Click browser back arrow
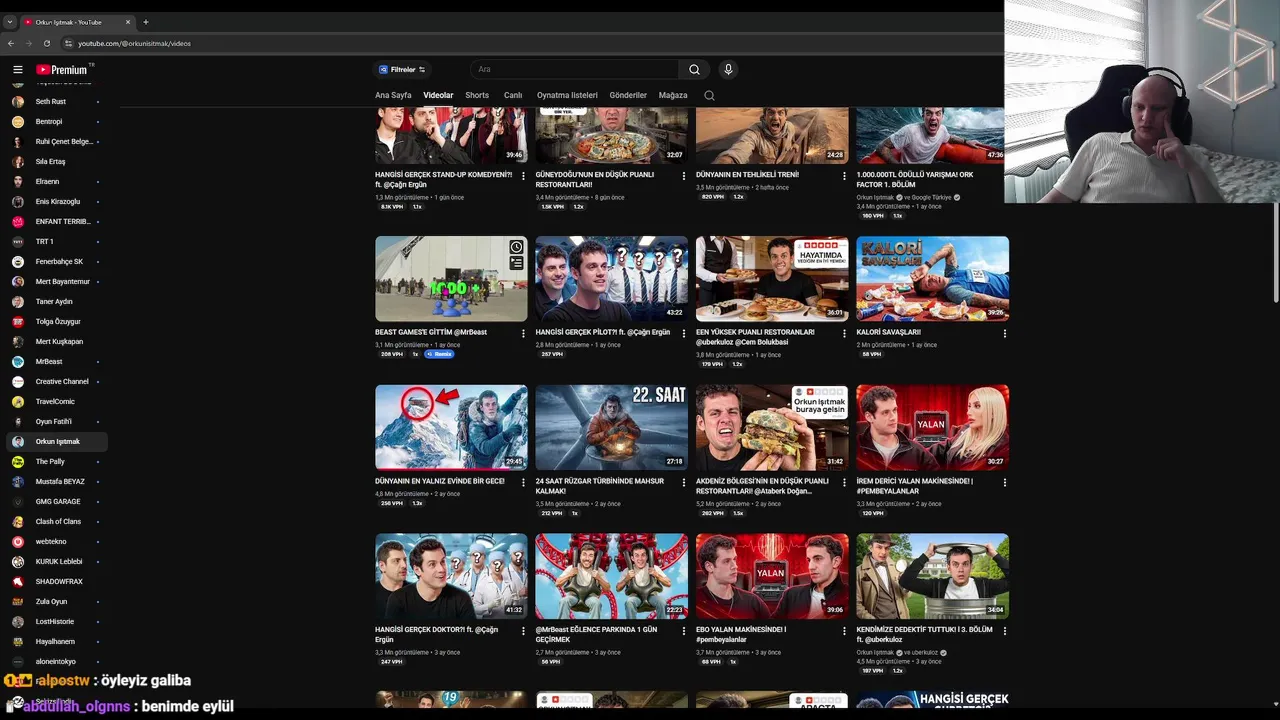This screenshot has width=1280, height=720. click(x=11, y=43)
